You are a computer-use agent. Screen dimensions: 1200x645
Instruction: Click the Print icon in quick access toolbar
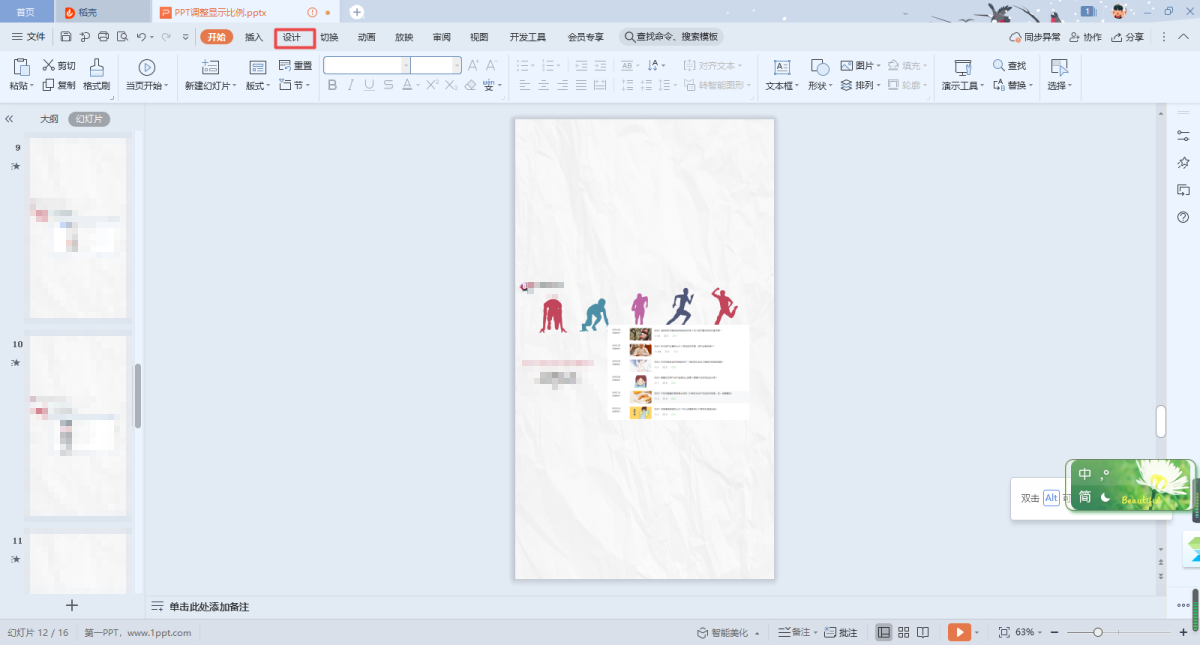[x=103, y=37]
